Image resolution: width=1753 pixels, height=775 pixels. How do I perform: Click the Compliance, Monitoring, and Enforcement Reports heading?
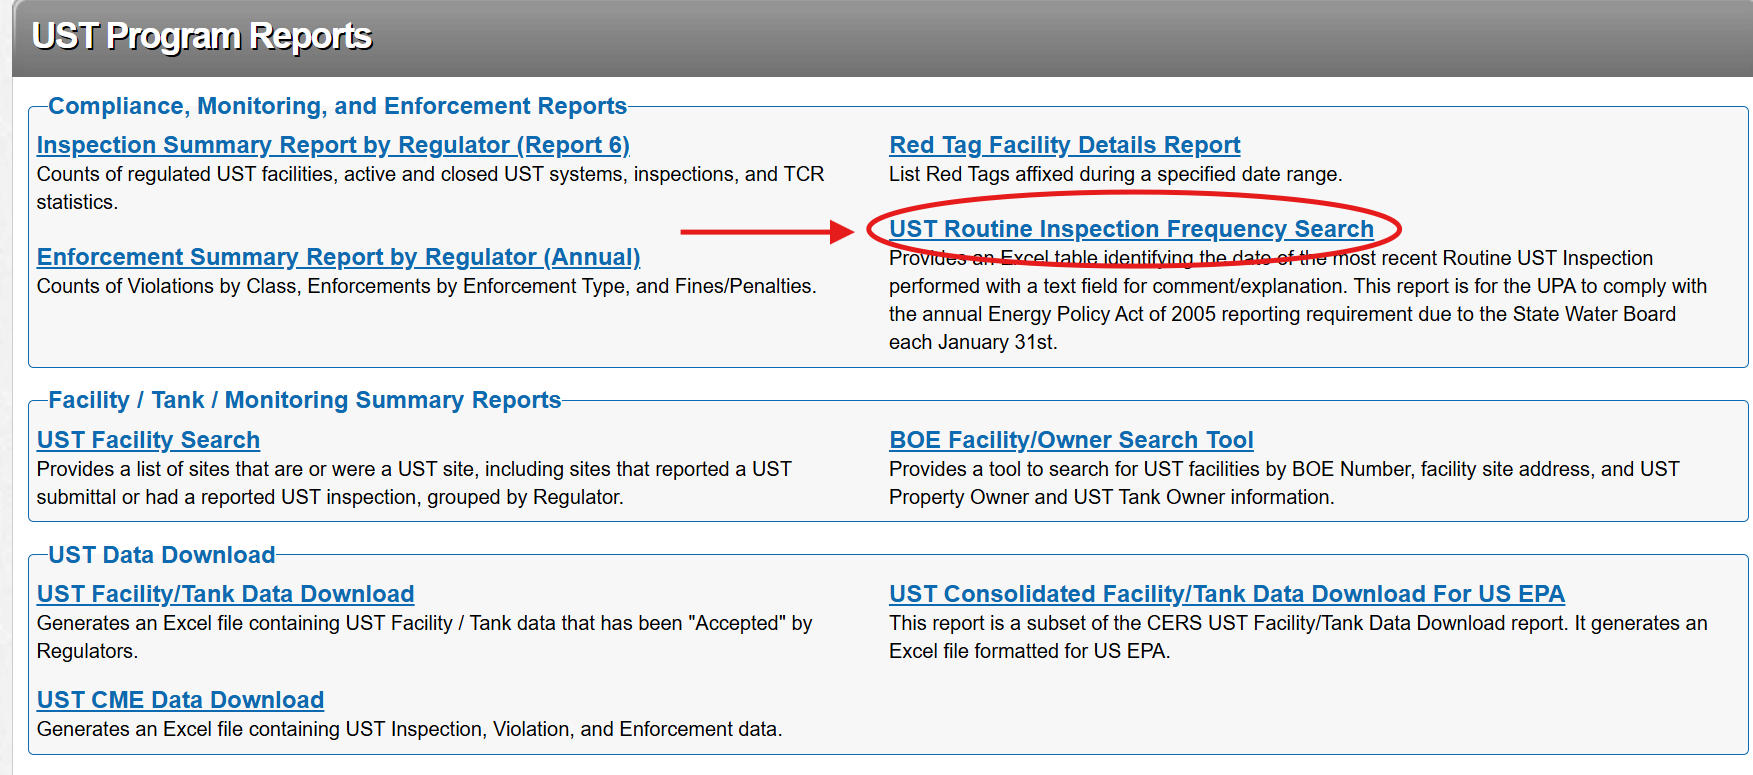coord(337,106)
